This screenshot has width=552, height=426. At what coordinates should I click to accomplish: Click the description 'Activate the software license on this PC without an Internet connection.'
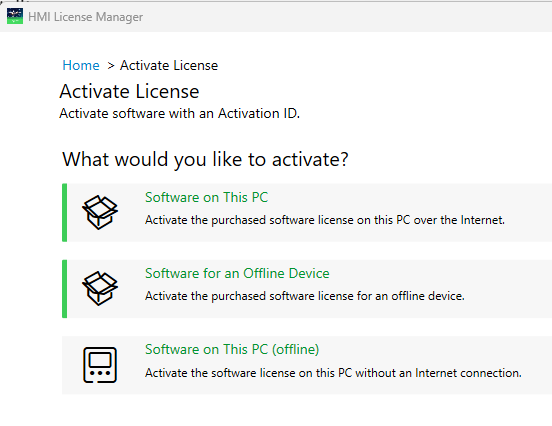[333, 373]
